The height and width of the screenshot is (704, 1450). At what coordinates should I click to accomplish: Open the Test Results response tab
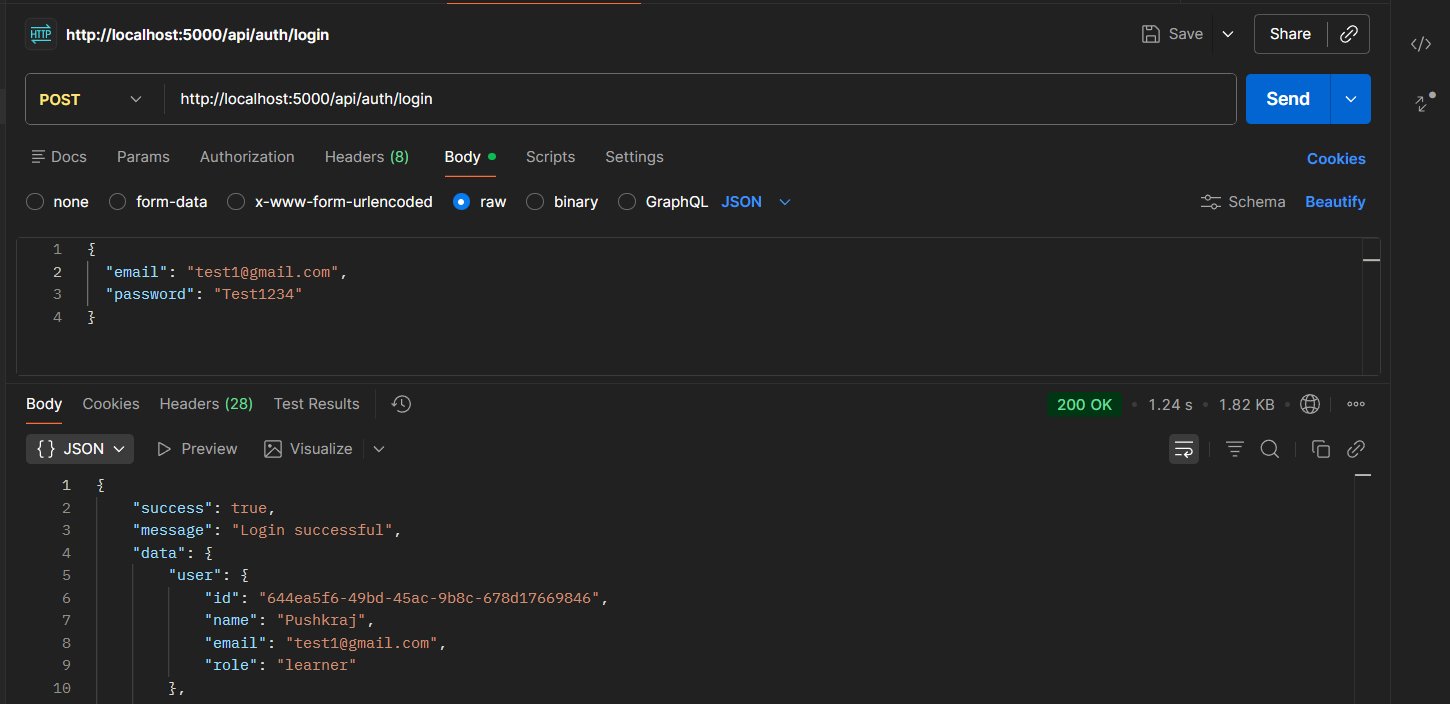[316, 404]
